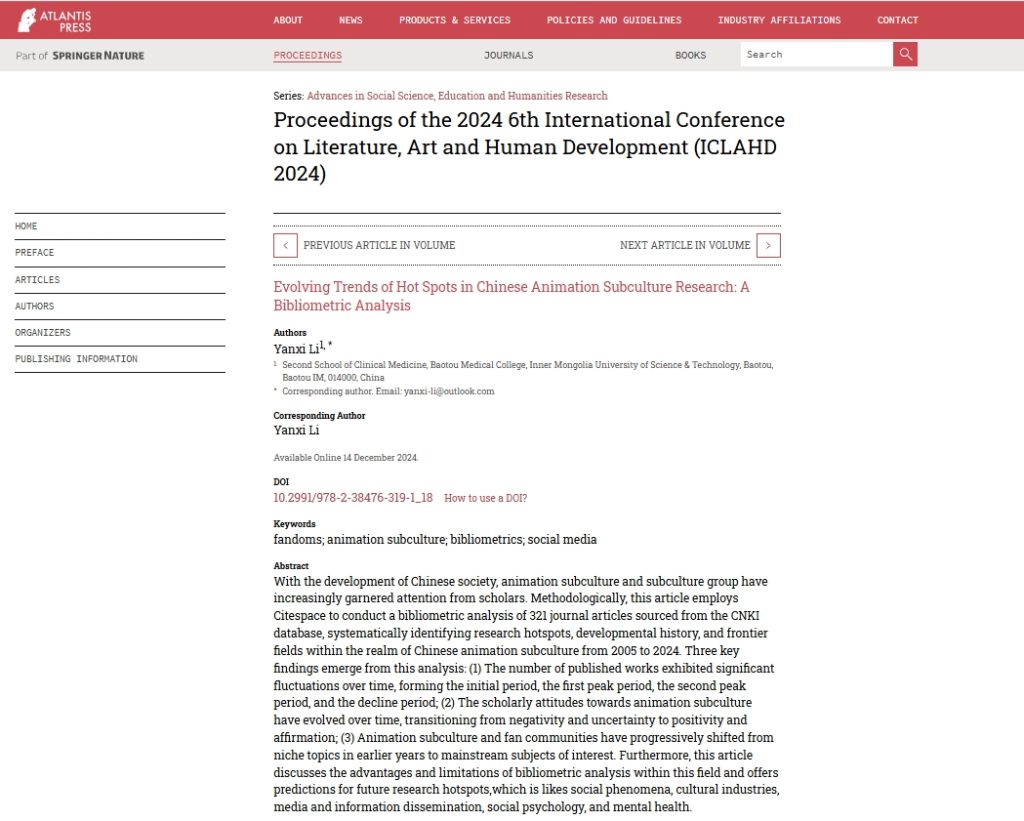Click the Baotou Medical College affiliation text

[528, 371]
